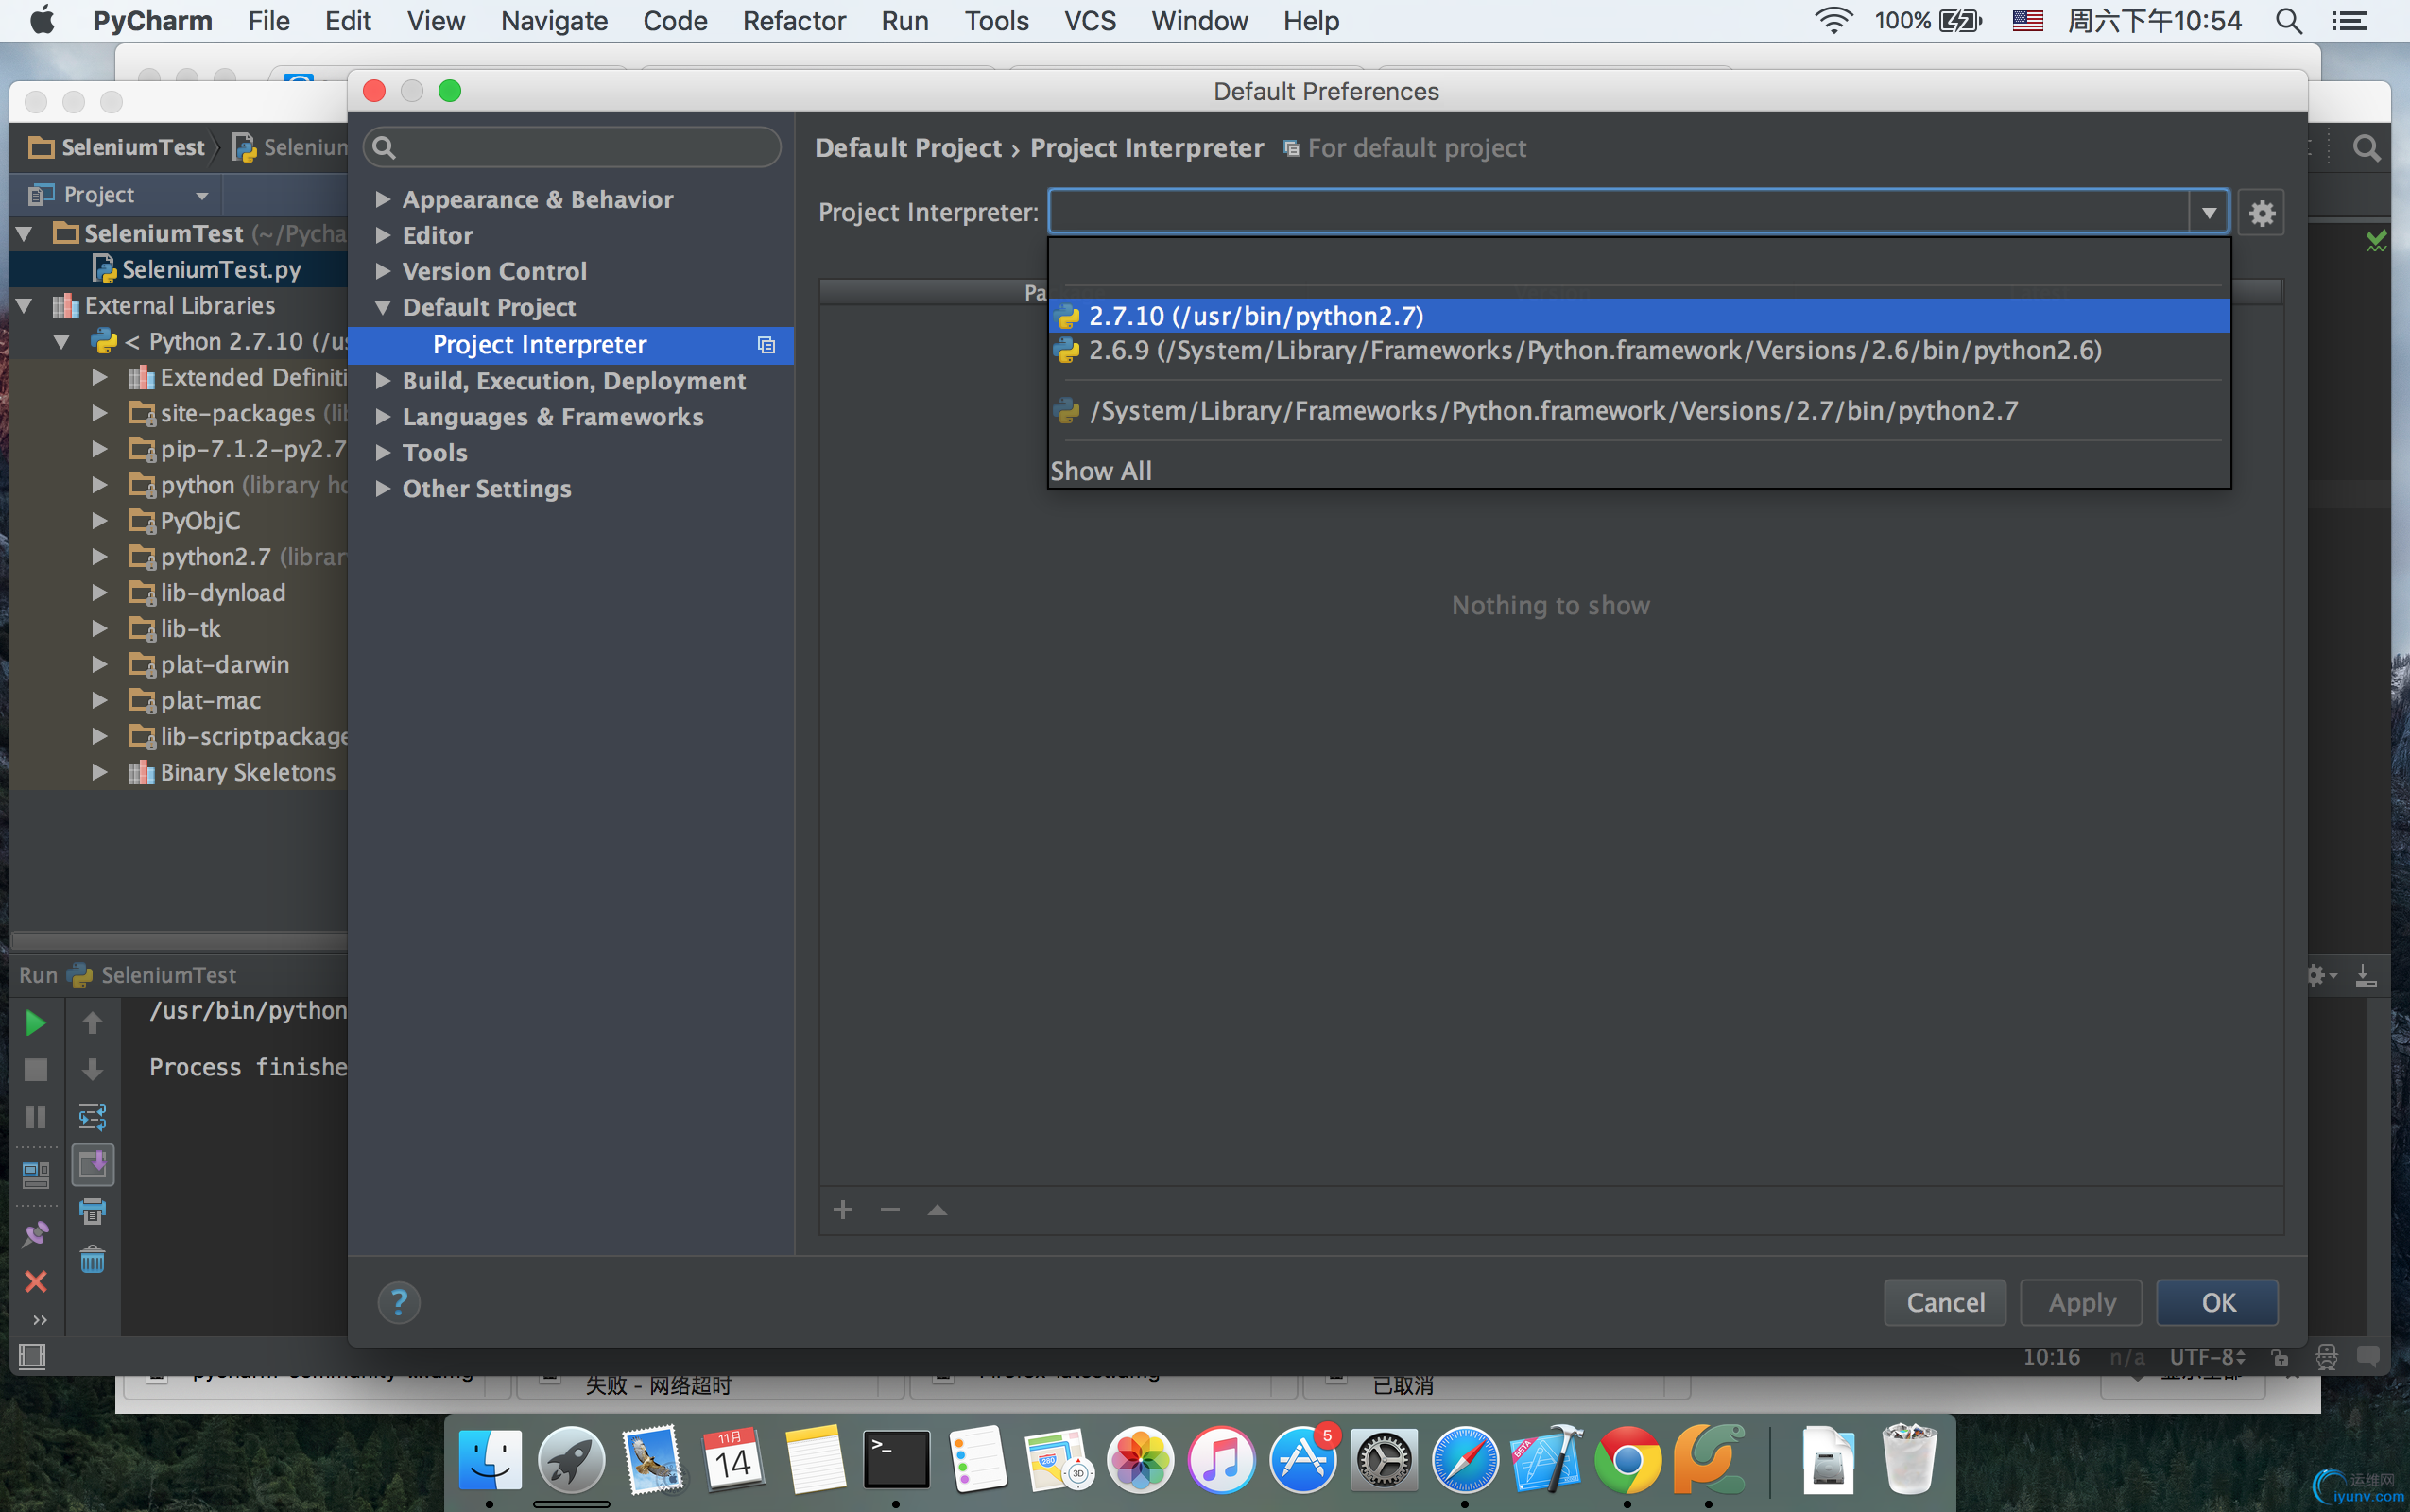The height and width of the screenshot is (1512, 2410).
Task: Open System Preferences from the Dock
Action: click(1384, 1459)
